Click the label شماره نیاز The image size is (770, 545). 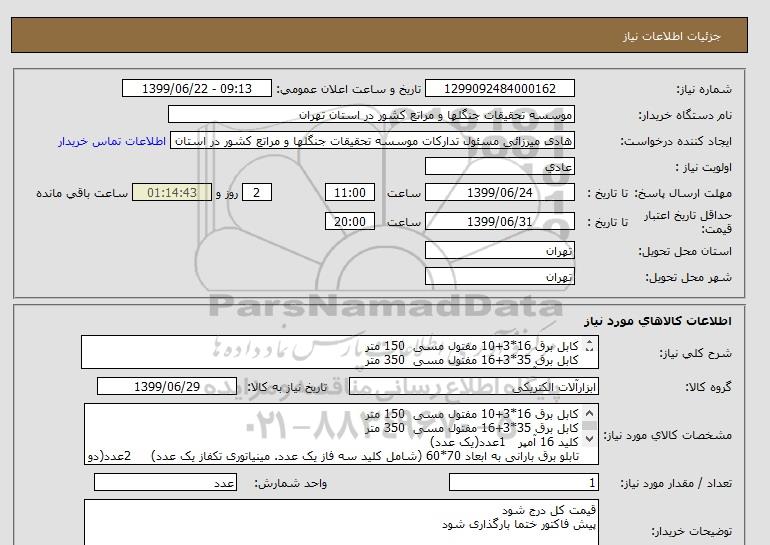(704, 89)
